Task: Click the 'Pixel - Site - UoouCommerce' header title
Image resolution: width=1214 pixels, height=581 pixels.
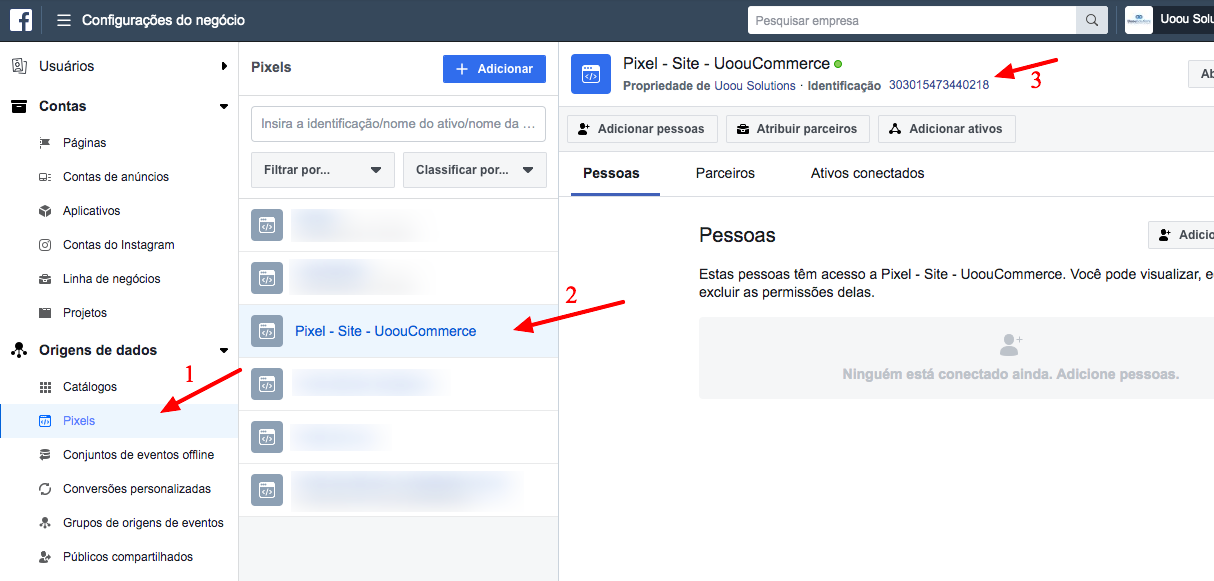Action: (x=726, y=63)
